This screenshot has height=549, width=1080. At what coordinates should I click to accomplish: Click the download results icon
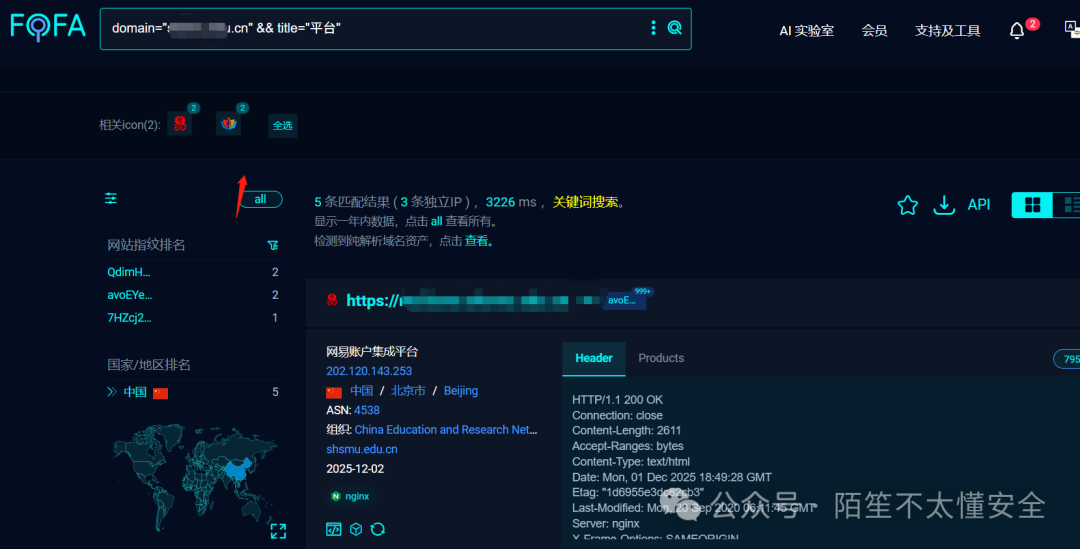click(944, 205)
